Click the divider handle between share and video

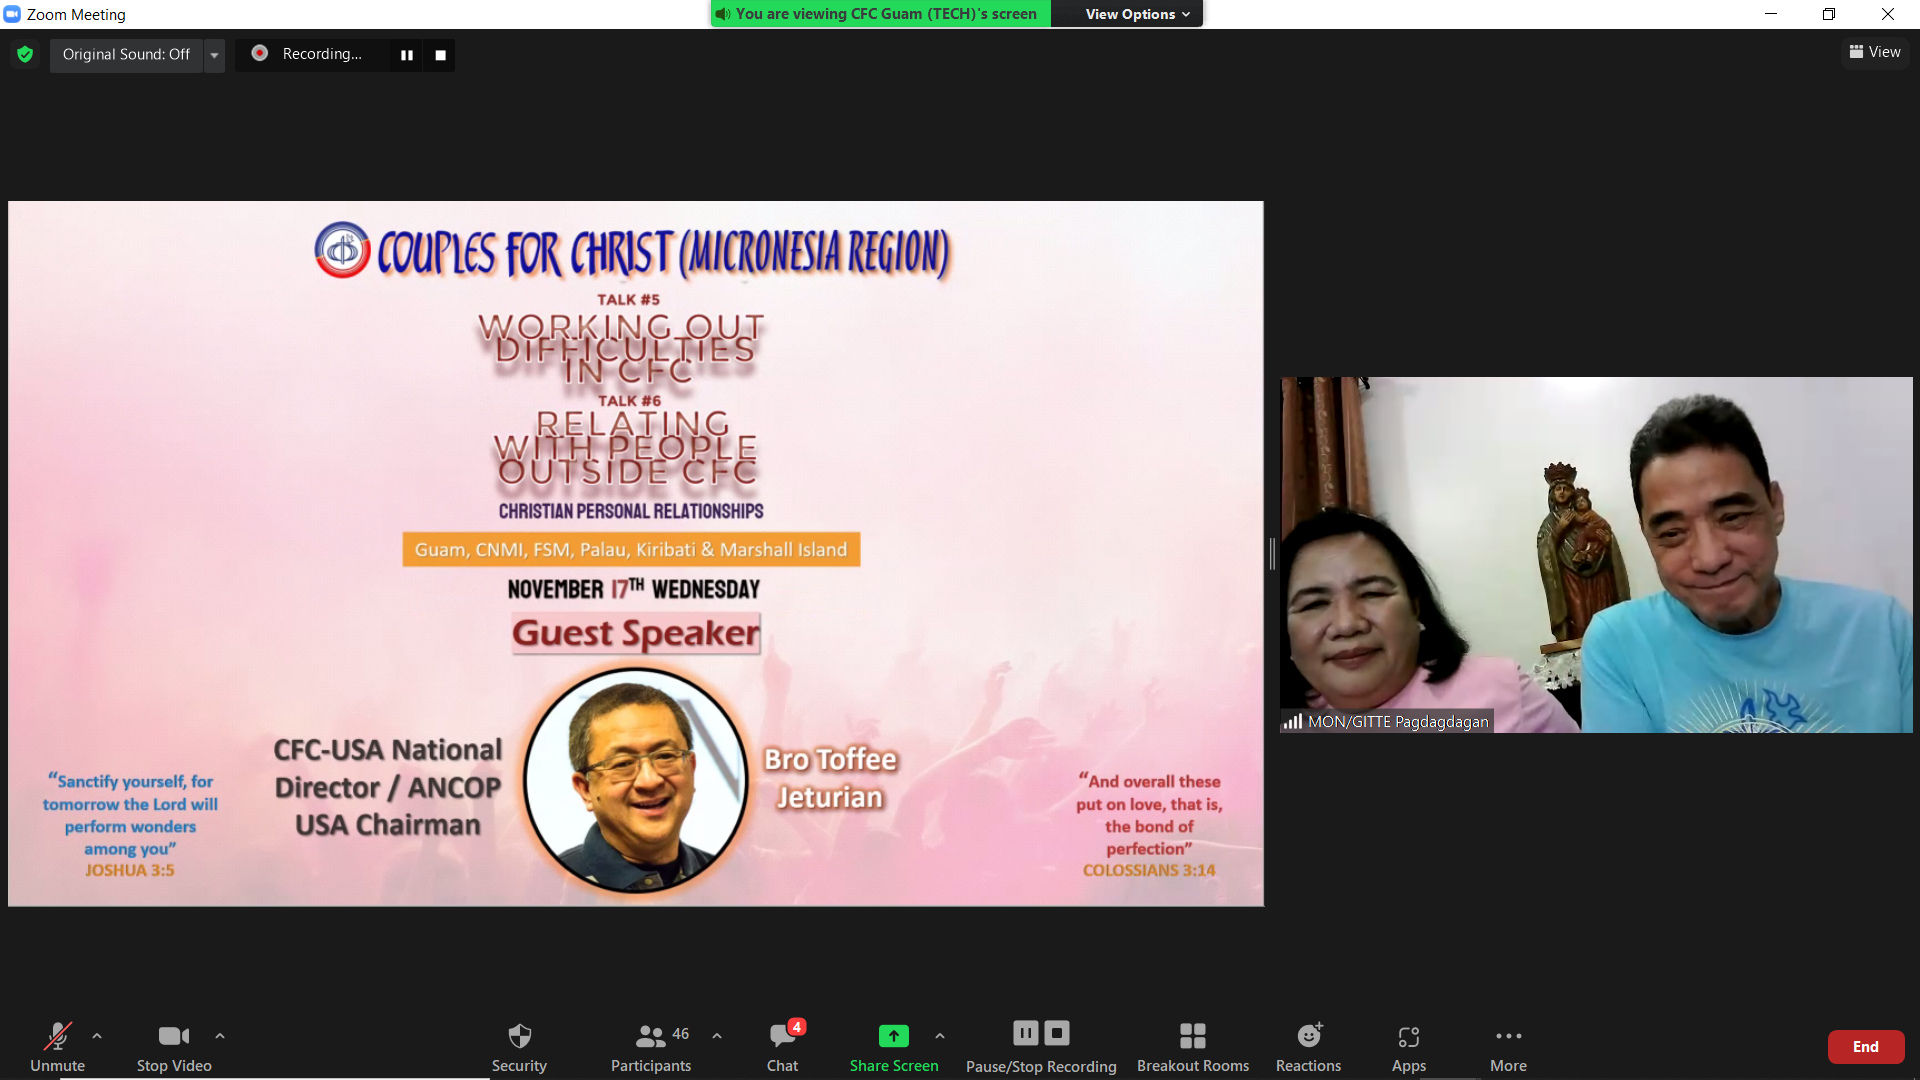coord(1272,554)
